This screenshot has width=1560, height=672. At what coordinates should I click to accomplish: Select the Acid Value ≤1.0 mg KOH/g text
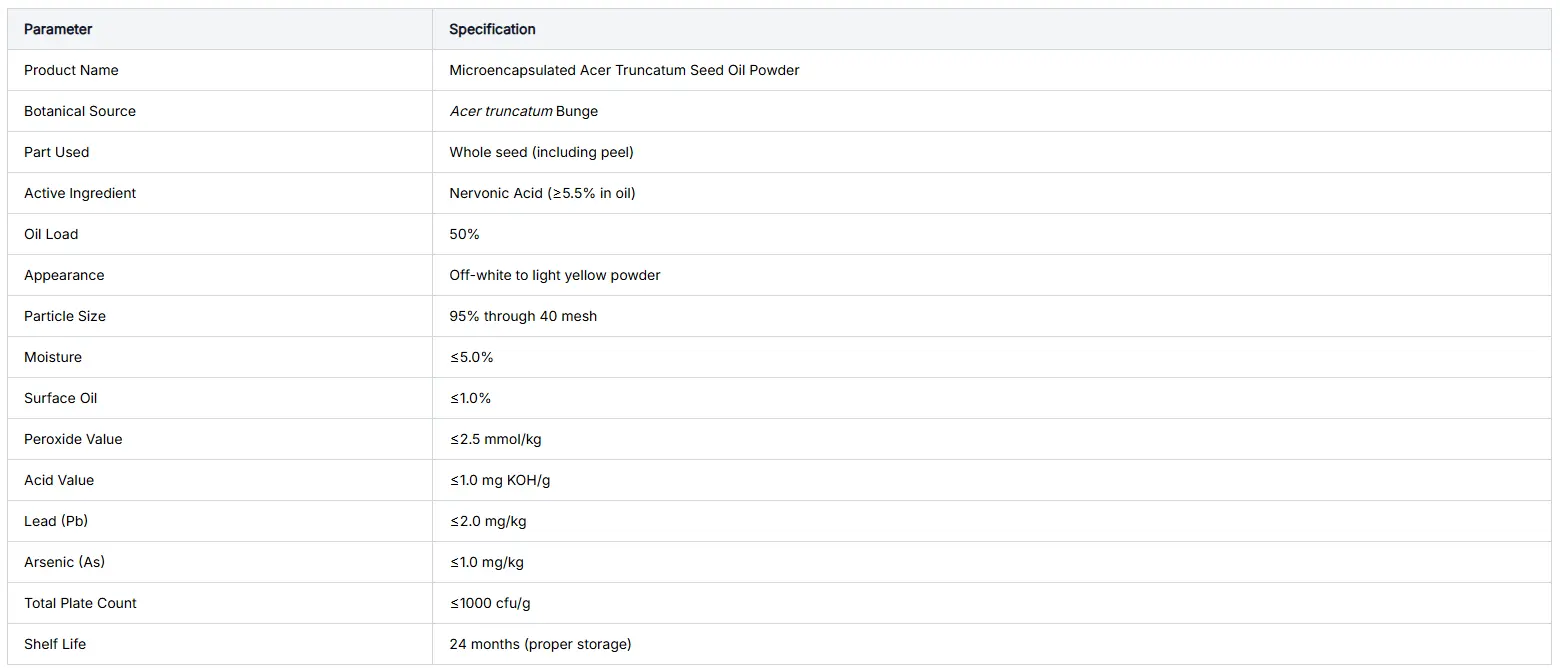[x=500, y=480]
